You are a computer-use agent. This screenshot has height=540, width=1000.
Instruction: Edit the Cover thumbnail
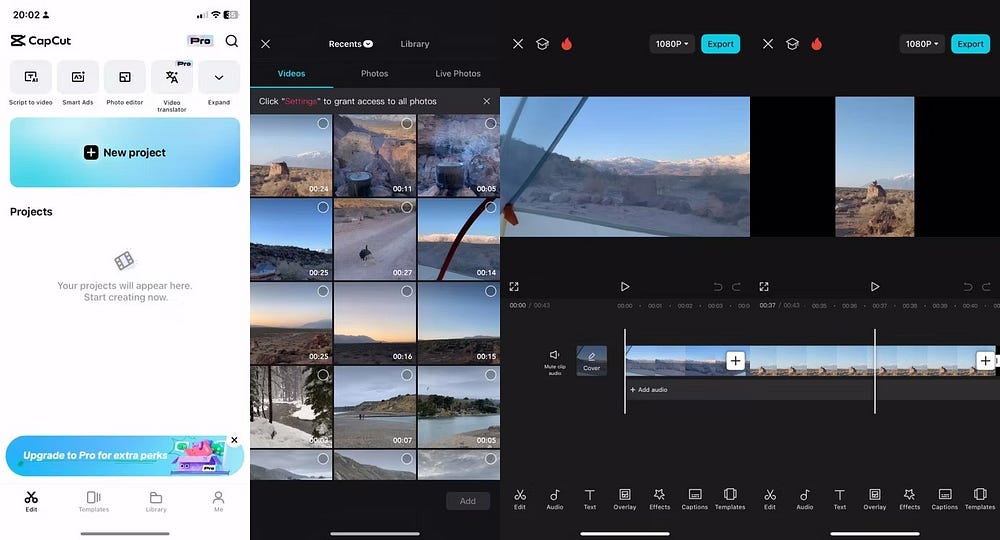[x=591, y=361]
